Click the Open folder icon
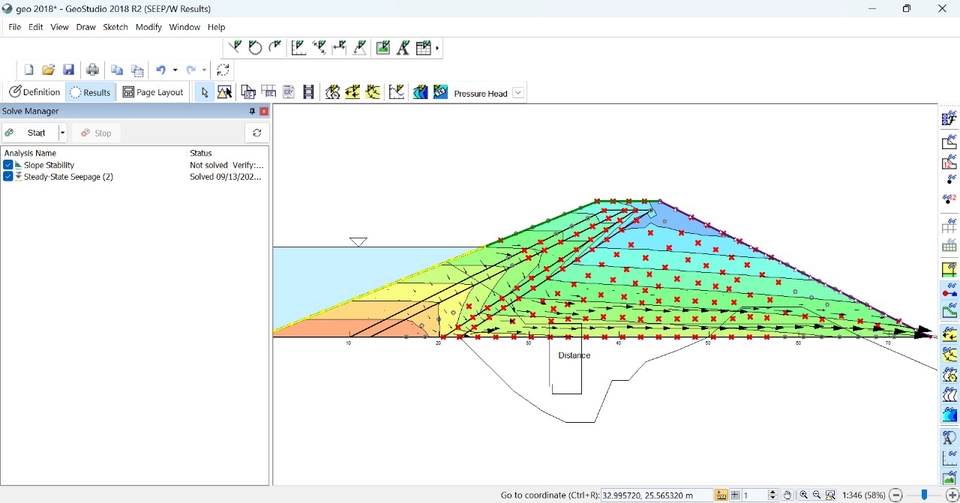This screenshot has width=960, height=503. [x=48, y=70]
